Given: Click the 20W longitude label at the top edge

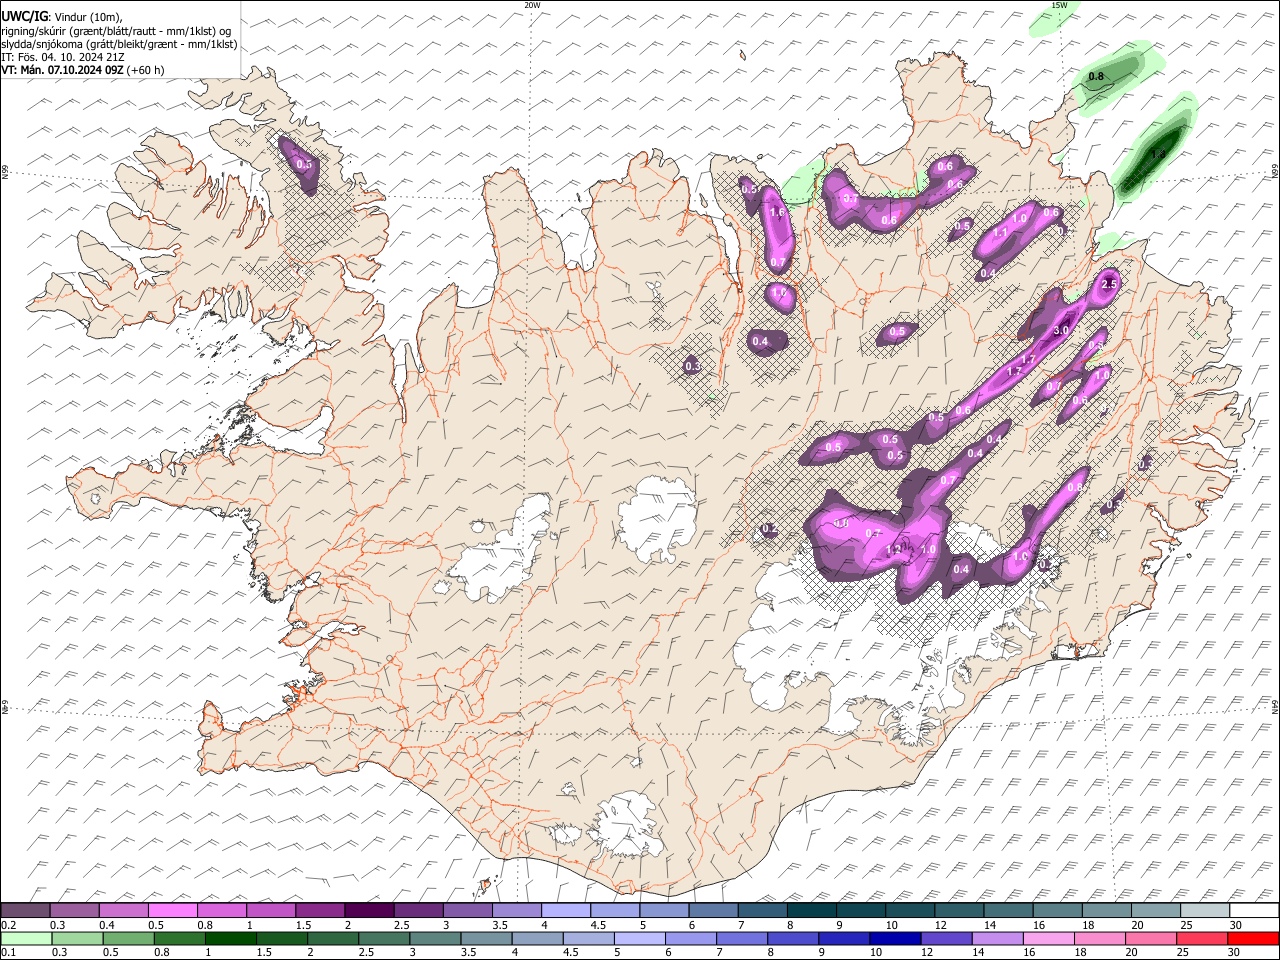Looking at the screenshot, I should coord(532,5).
